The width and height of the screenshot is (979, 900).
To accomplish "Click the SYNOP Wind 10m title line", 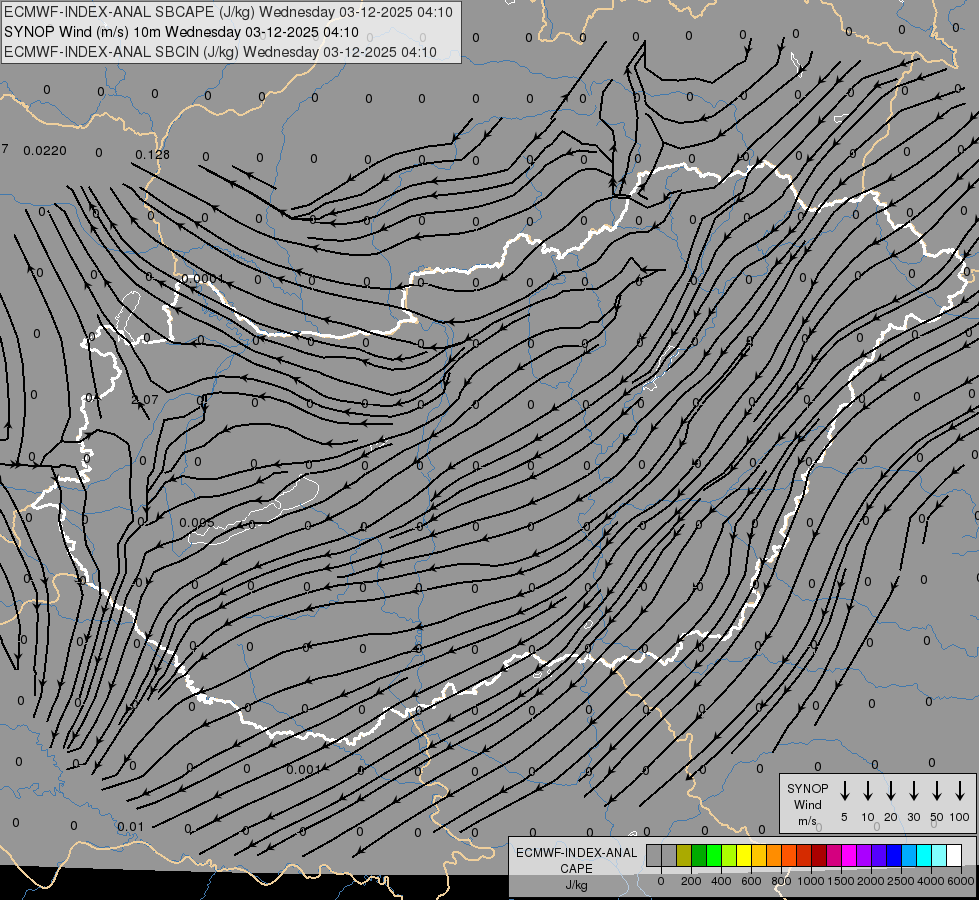I will click(x=181, y=32).
